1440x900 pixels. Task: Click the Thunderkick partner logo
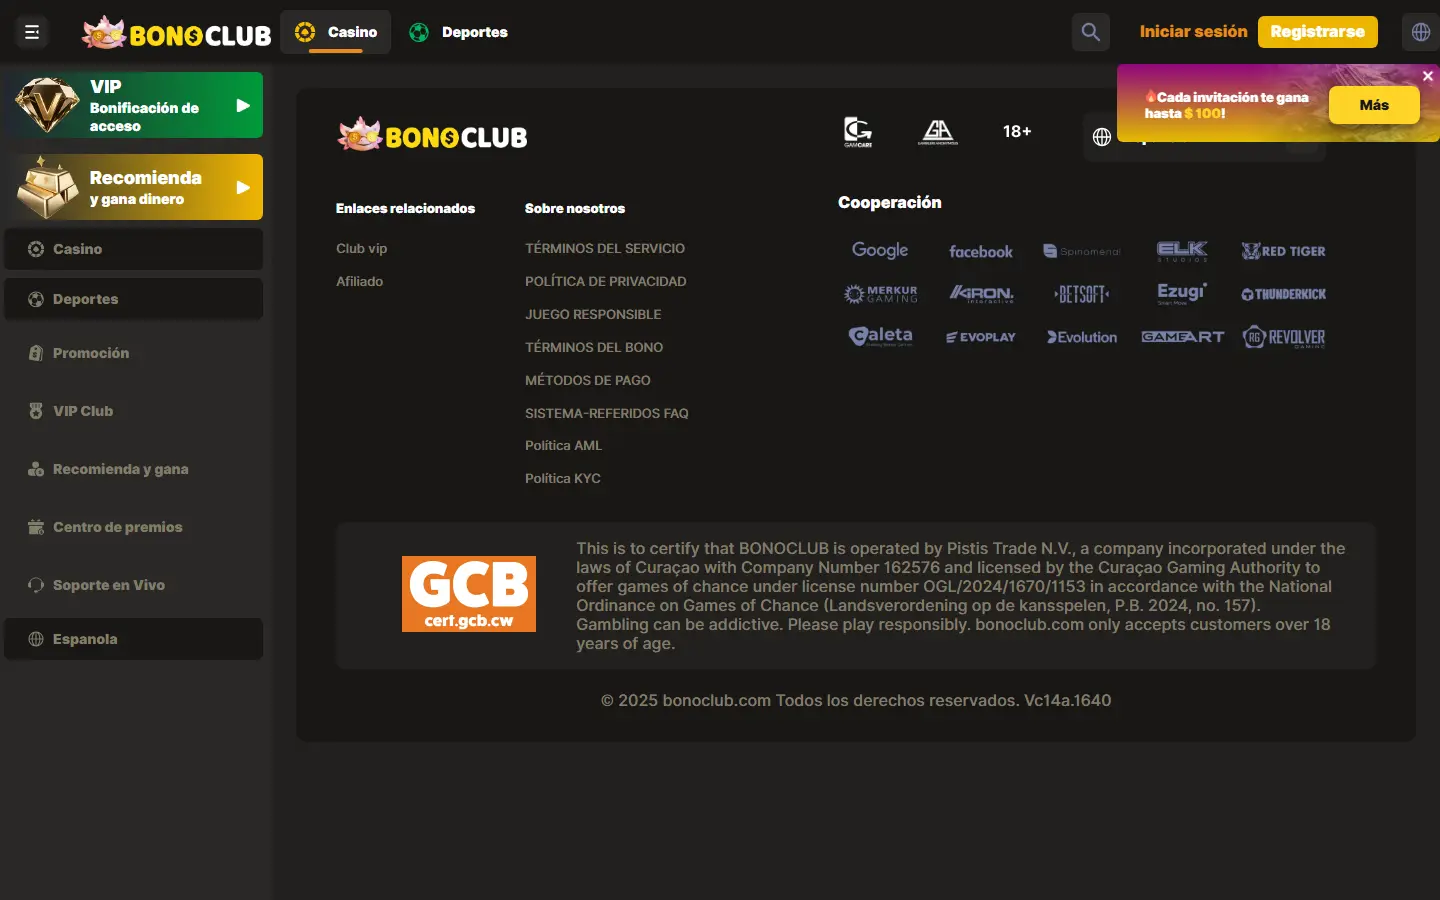point(1283,294)
